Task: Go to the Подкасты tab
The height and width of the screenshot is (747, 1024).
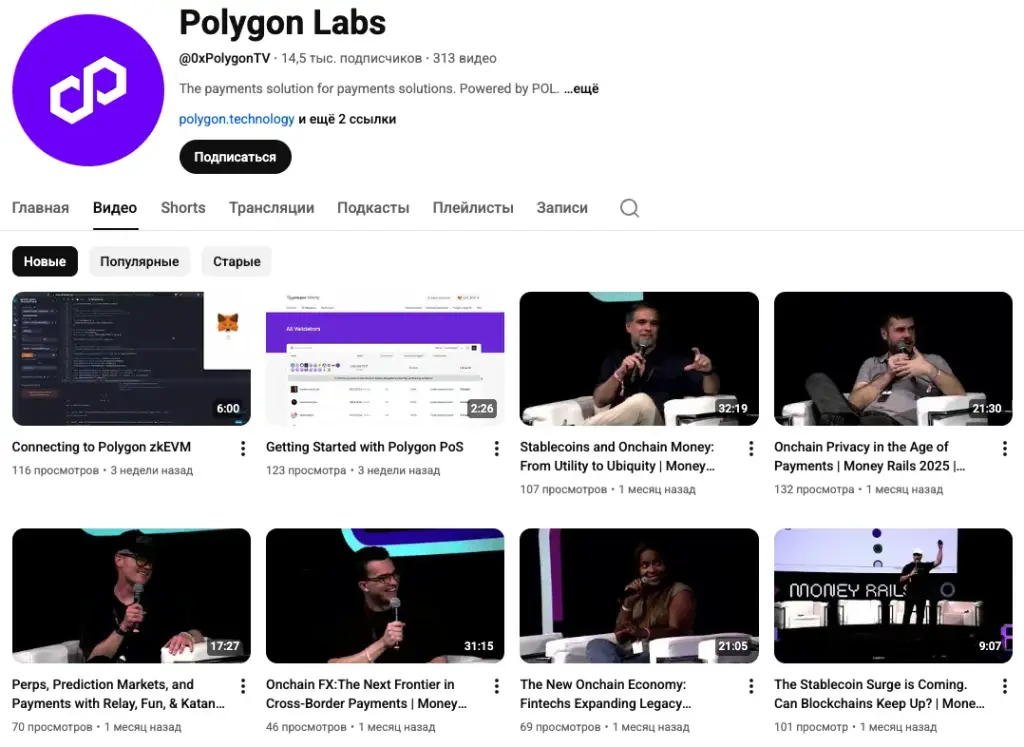Action: [x=373, y=208]
